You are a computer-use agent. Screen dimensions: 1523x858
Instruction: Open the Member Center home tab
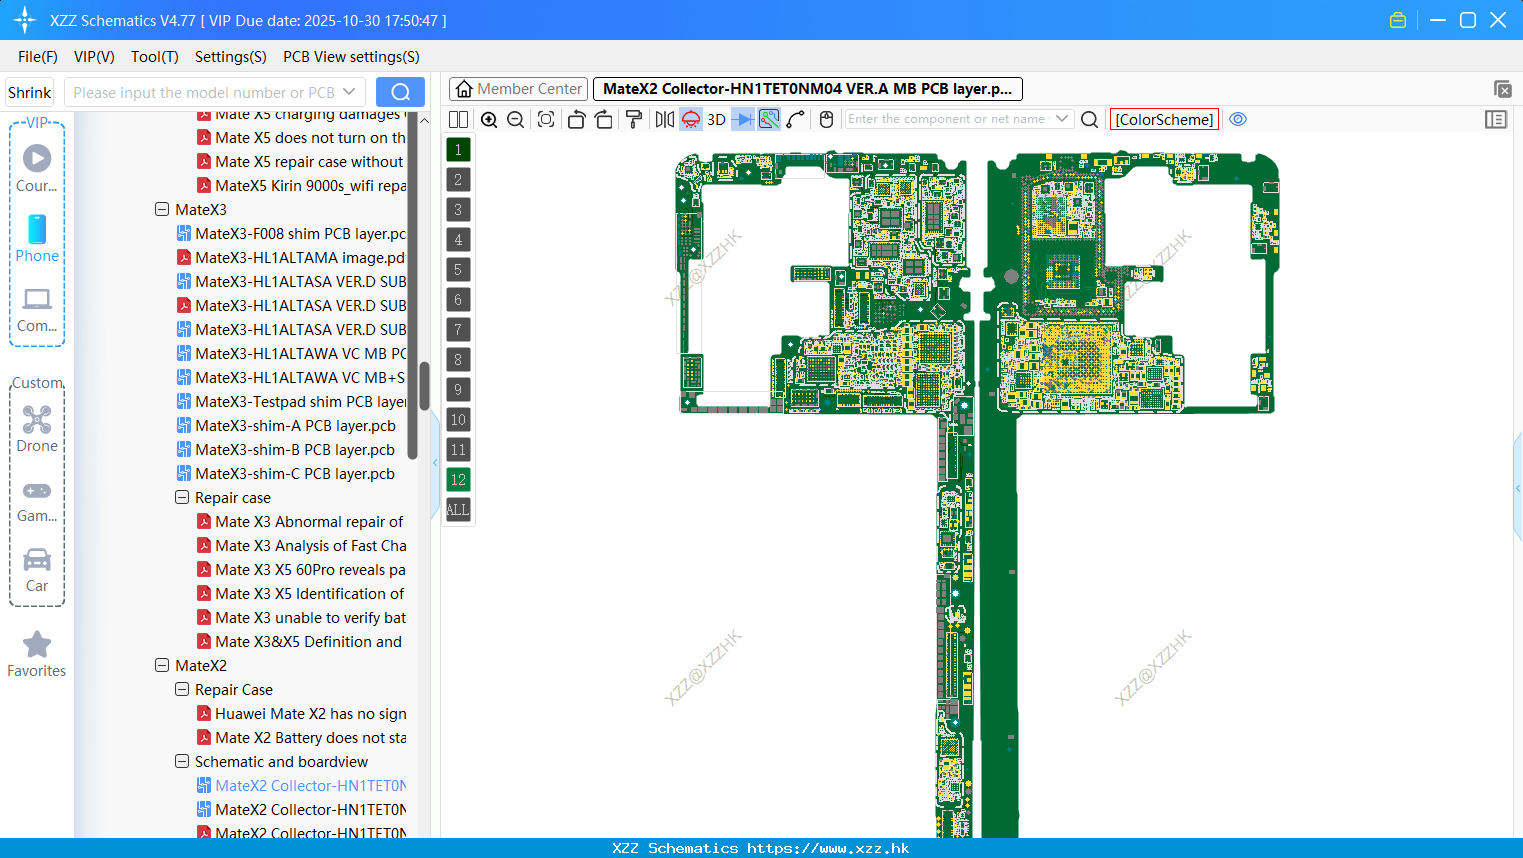pyautogui.click(x=518, y=89)
